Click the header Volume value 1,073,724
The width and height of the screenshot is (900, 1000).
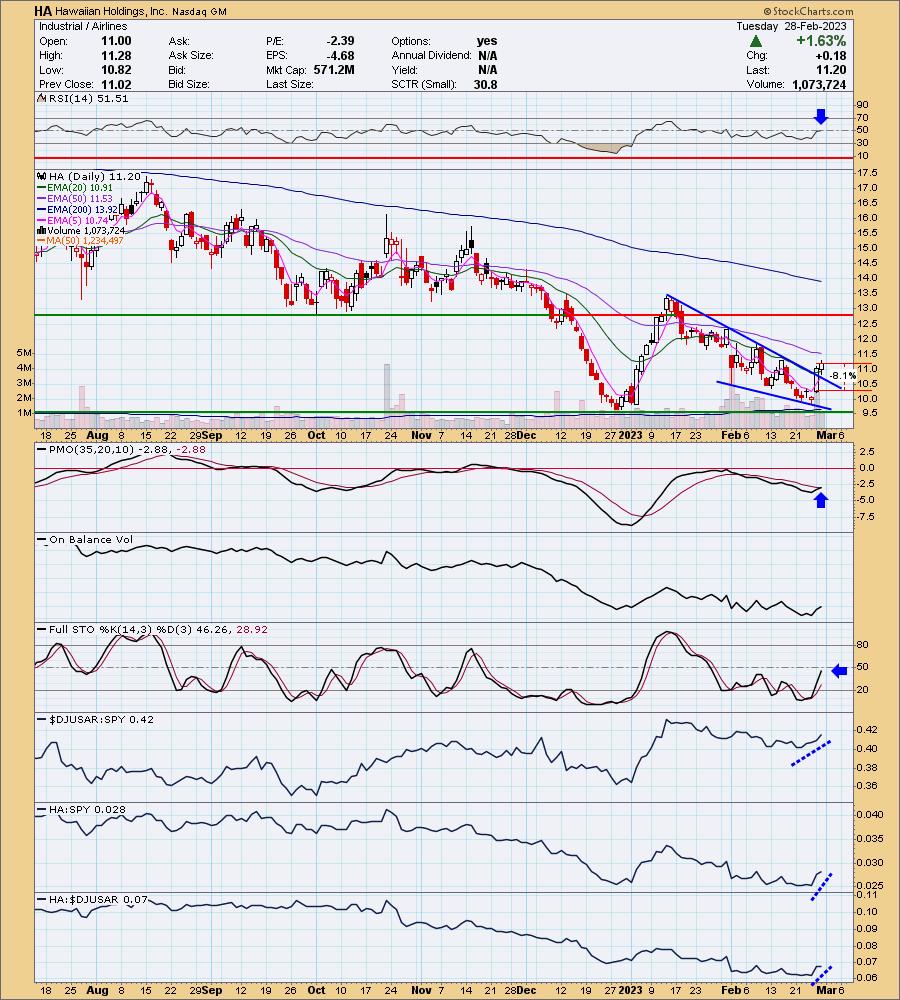pos(819,84)
